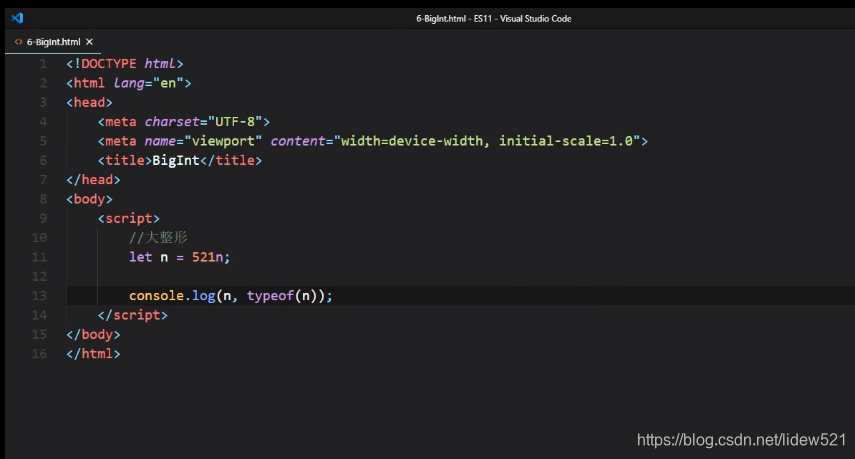Viewport: 855px width, 459px height.
Task: Click the charset="UTF-8" attribute
Action: [x=203, y=122]
